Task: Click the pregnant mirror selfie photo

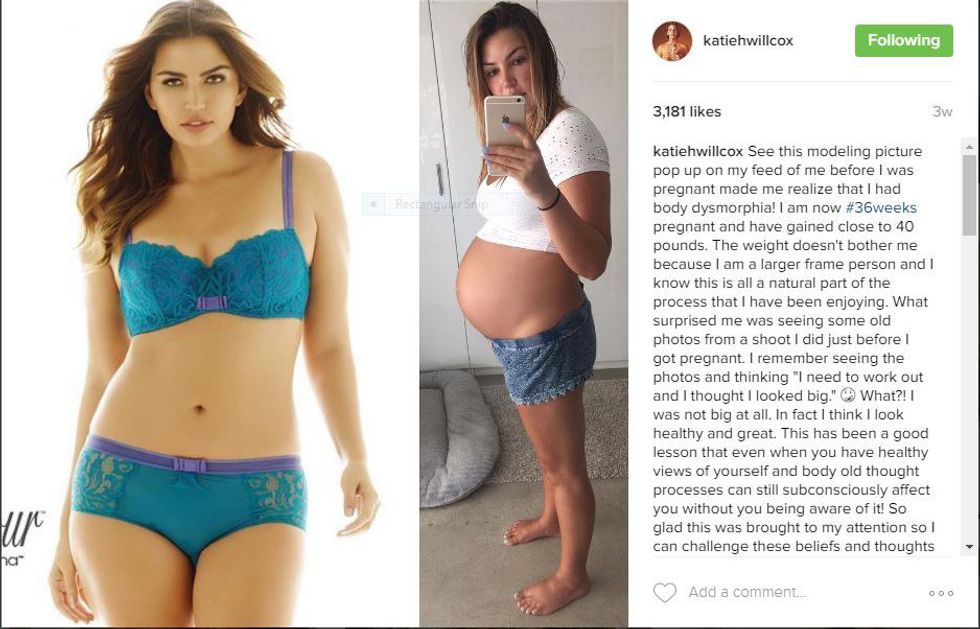Action: pyautogui.click(x=524, y=313)
